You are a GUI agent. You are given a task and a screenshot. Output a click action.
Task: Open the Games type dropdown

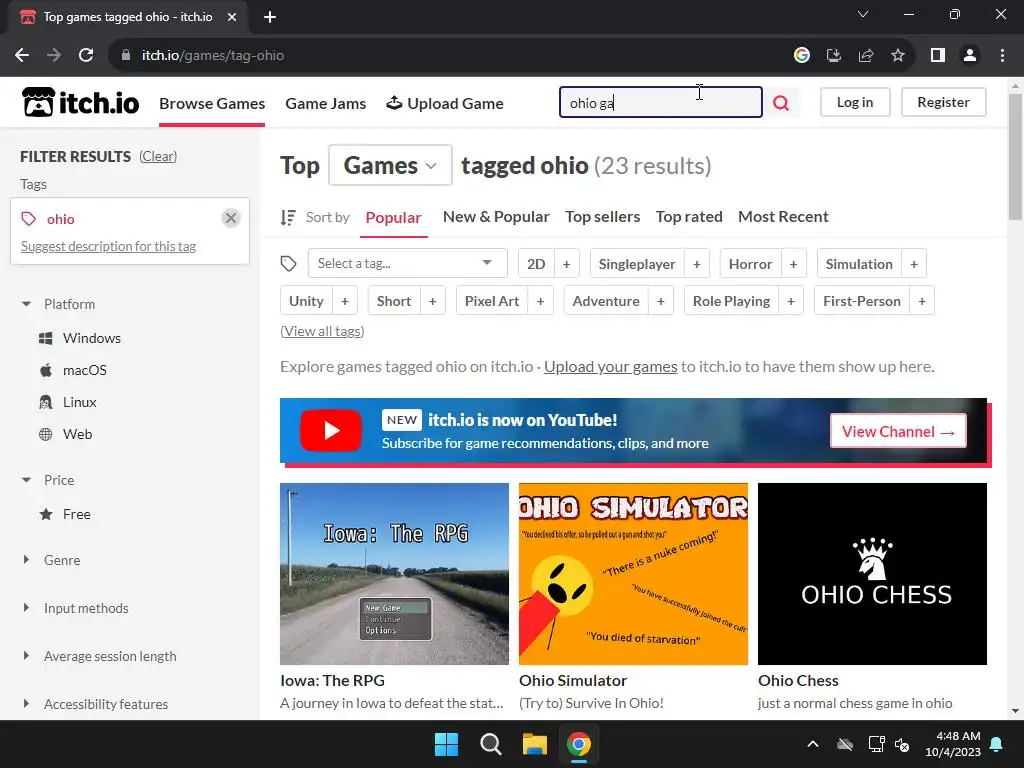[x=390, y=165]
